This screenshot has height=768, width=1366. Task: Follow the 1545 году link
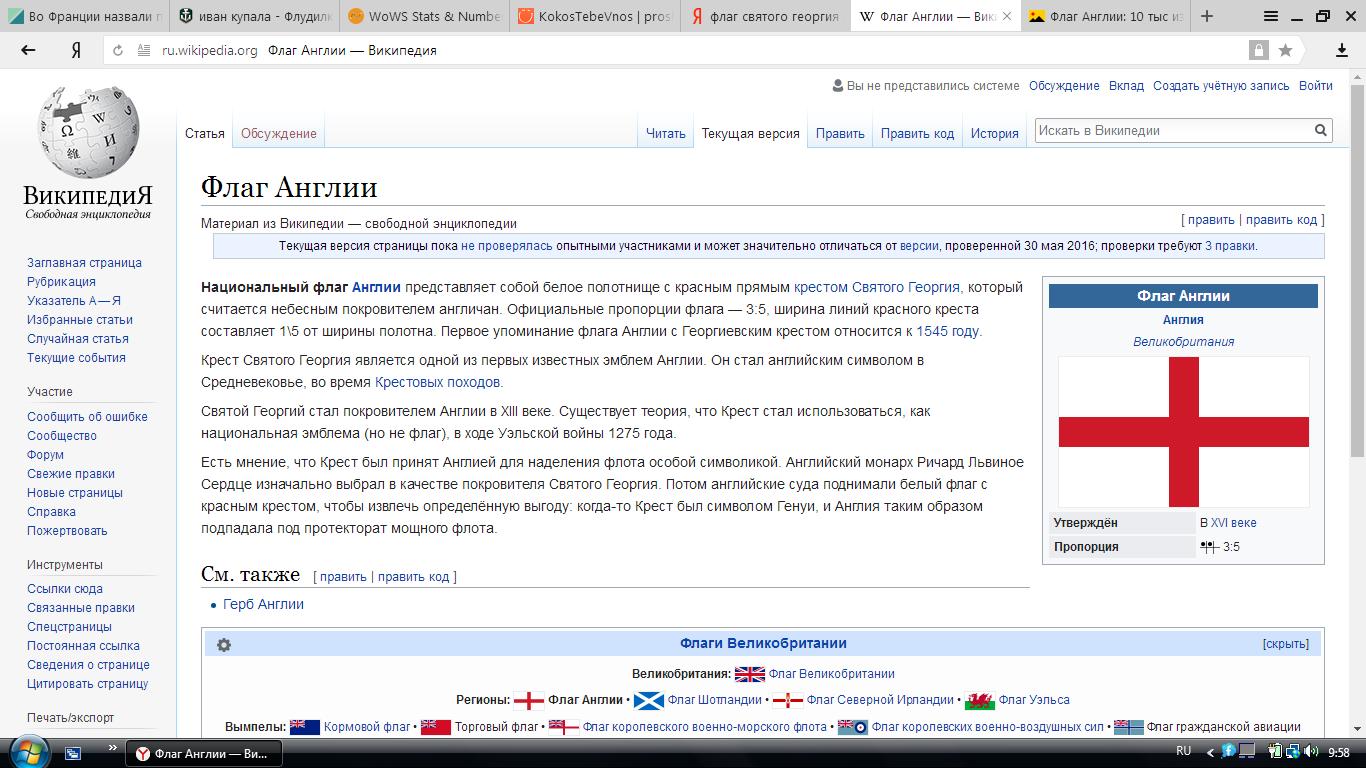tap(948, 331)
